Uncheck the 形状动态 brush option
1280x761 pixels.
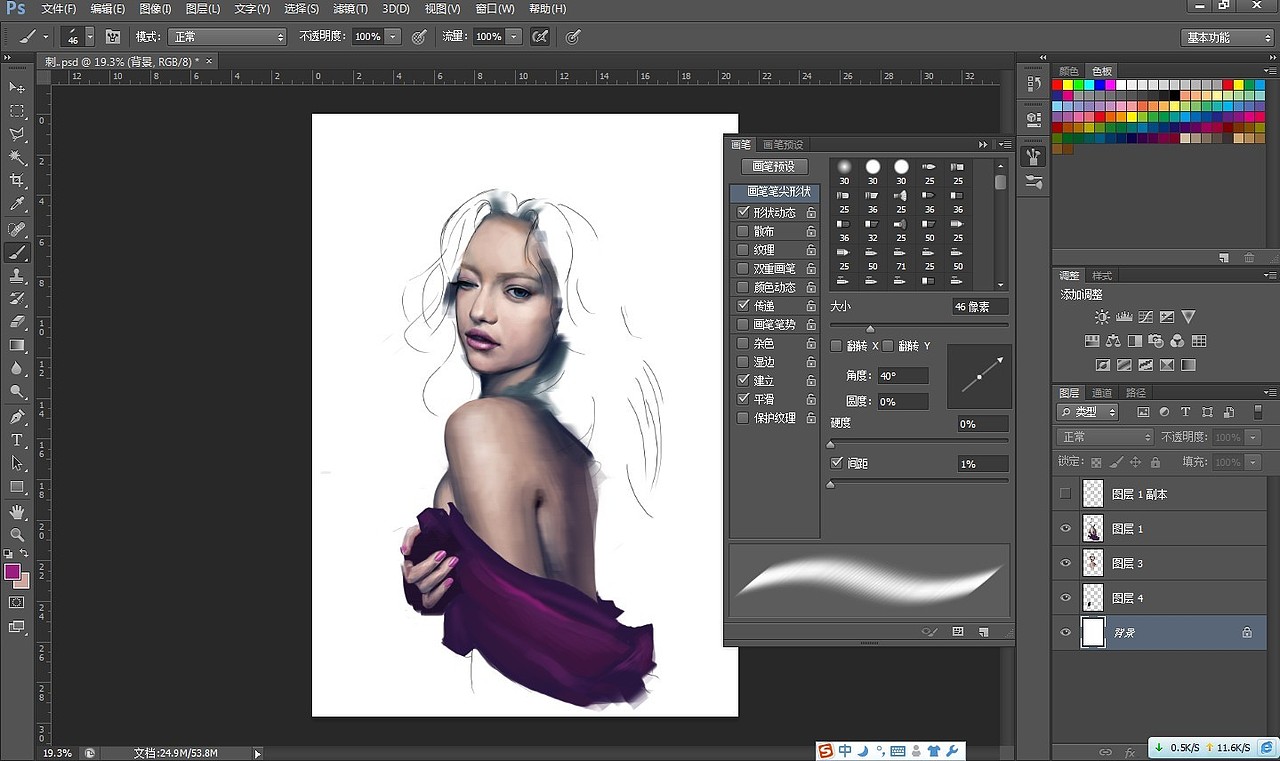pyautogui.click(x=742, y=212)
